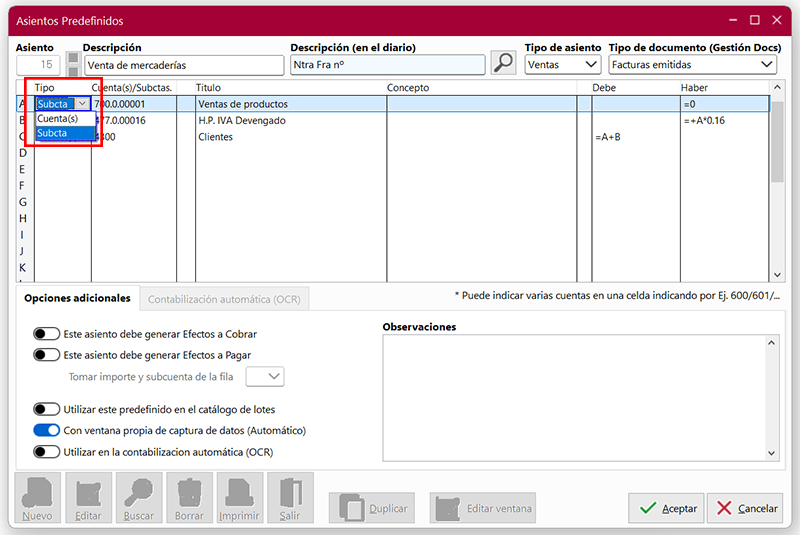Viewport: 800px width, 535px height.
Task: Enable 'generar Efectos a Cobrar' toggle
Action: 47,334
